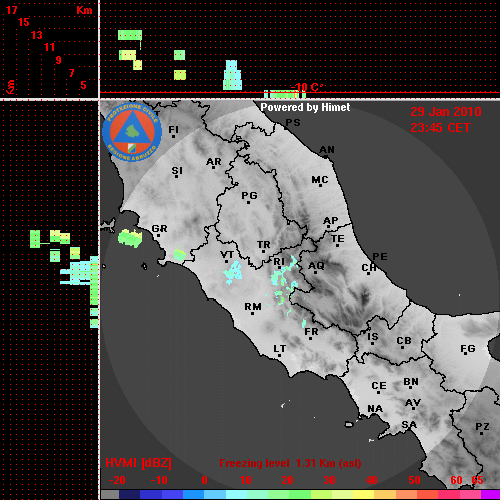
Task: Click the GR city label
Action: (x=159, y=229)
